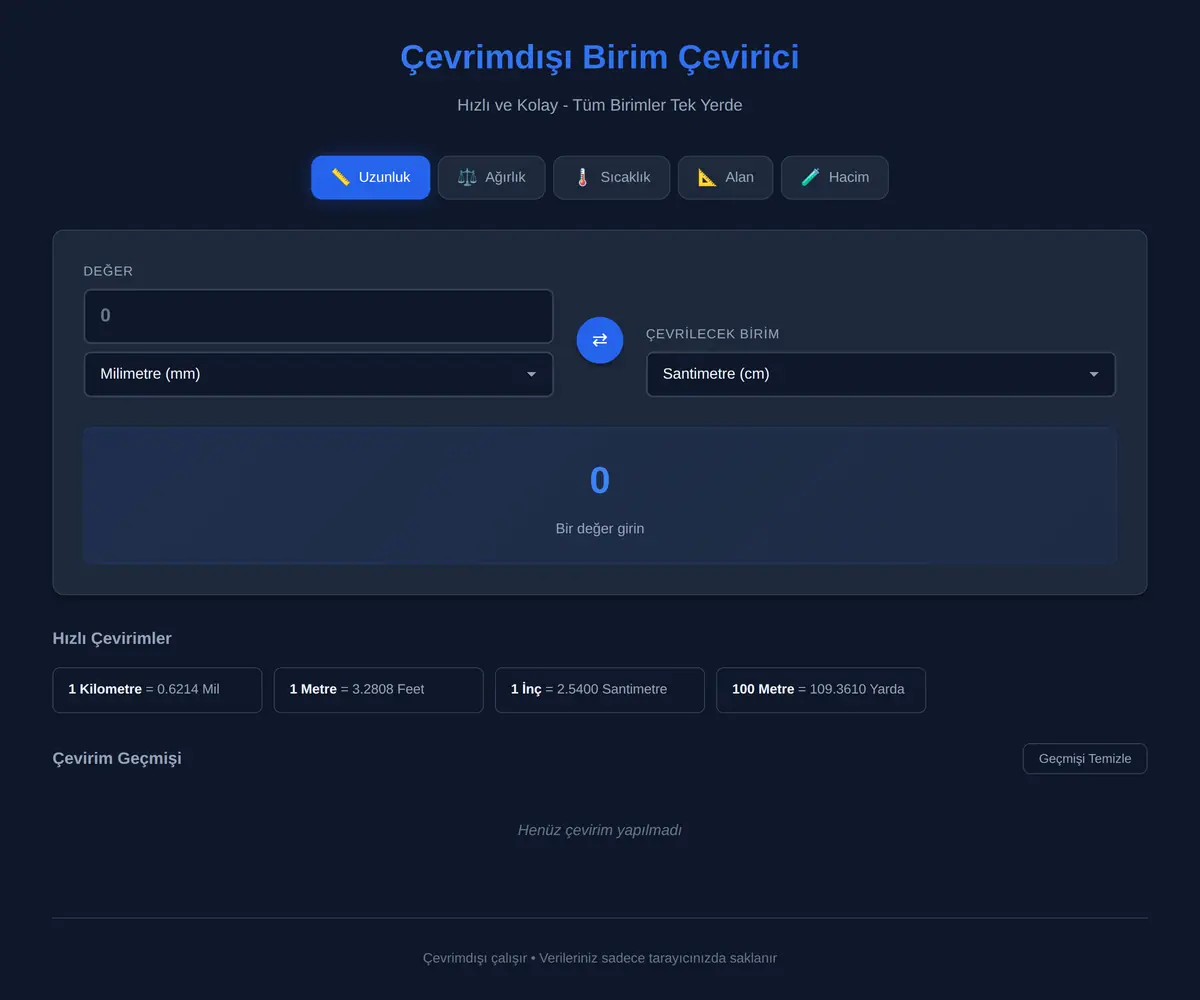Click the Hızlı ve Kolay subtitle text
1200x1000 pixels.
600,105
